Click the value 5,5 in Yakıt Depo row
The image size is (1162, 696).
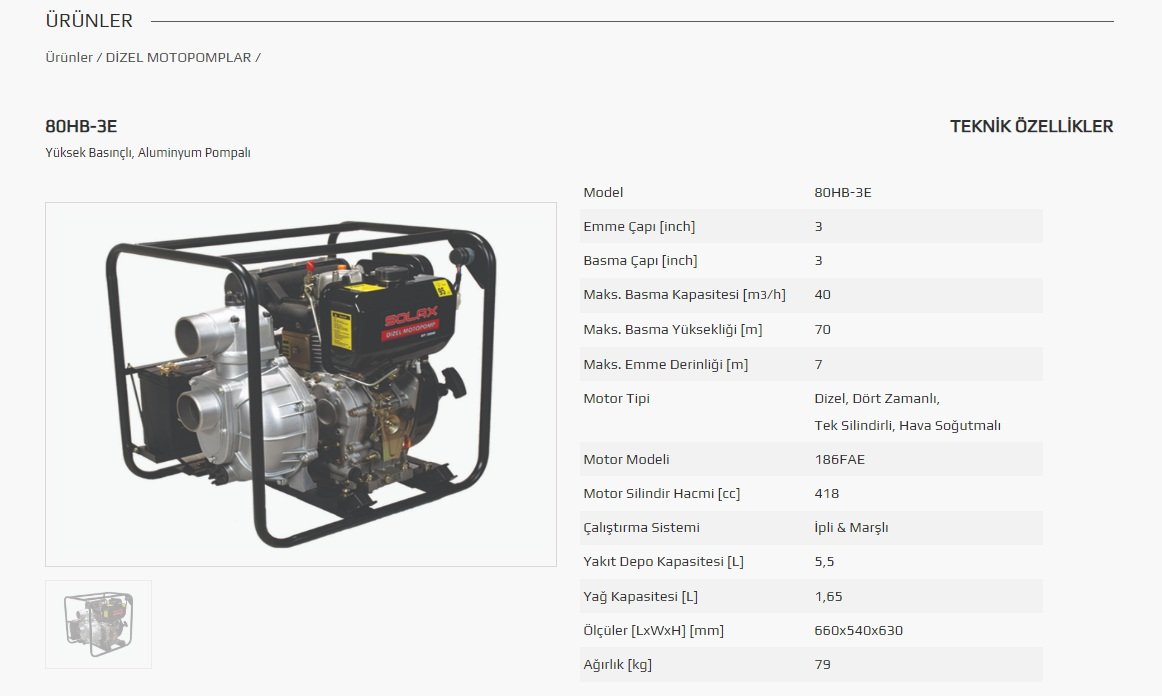[824, 561]
